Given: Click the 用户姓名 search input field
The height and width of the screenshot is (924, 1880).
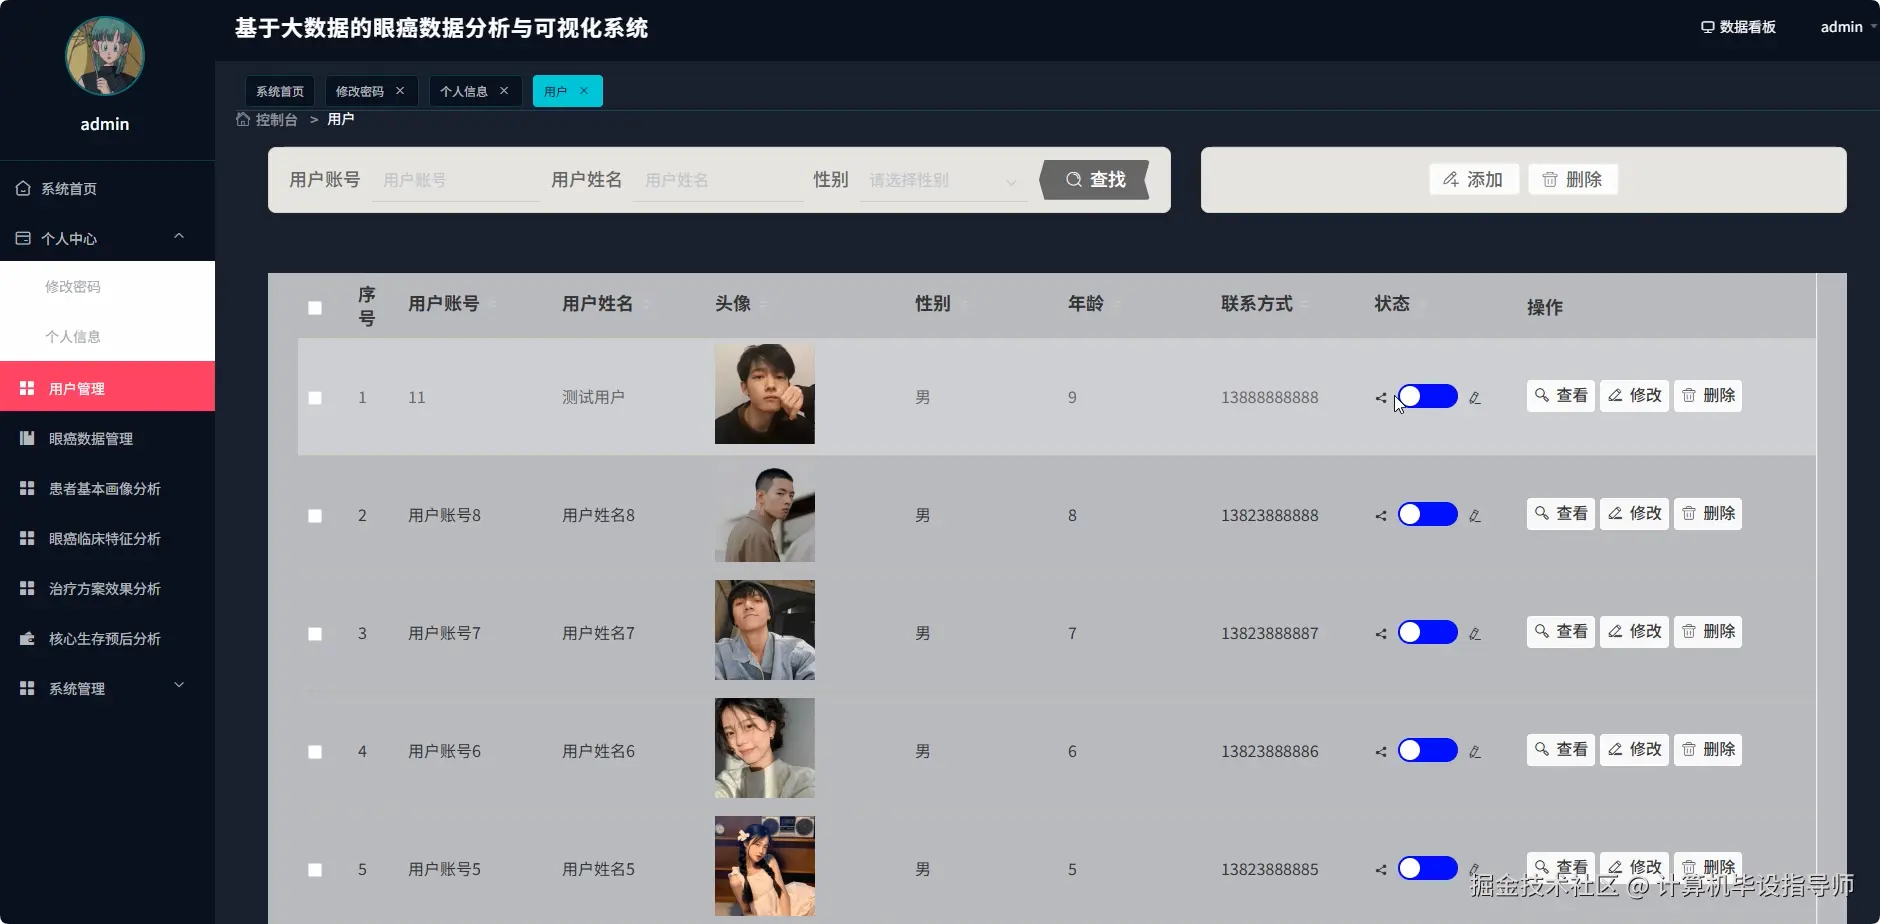Looking at the screenshot, I should [718, 180].
